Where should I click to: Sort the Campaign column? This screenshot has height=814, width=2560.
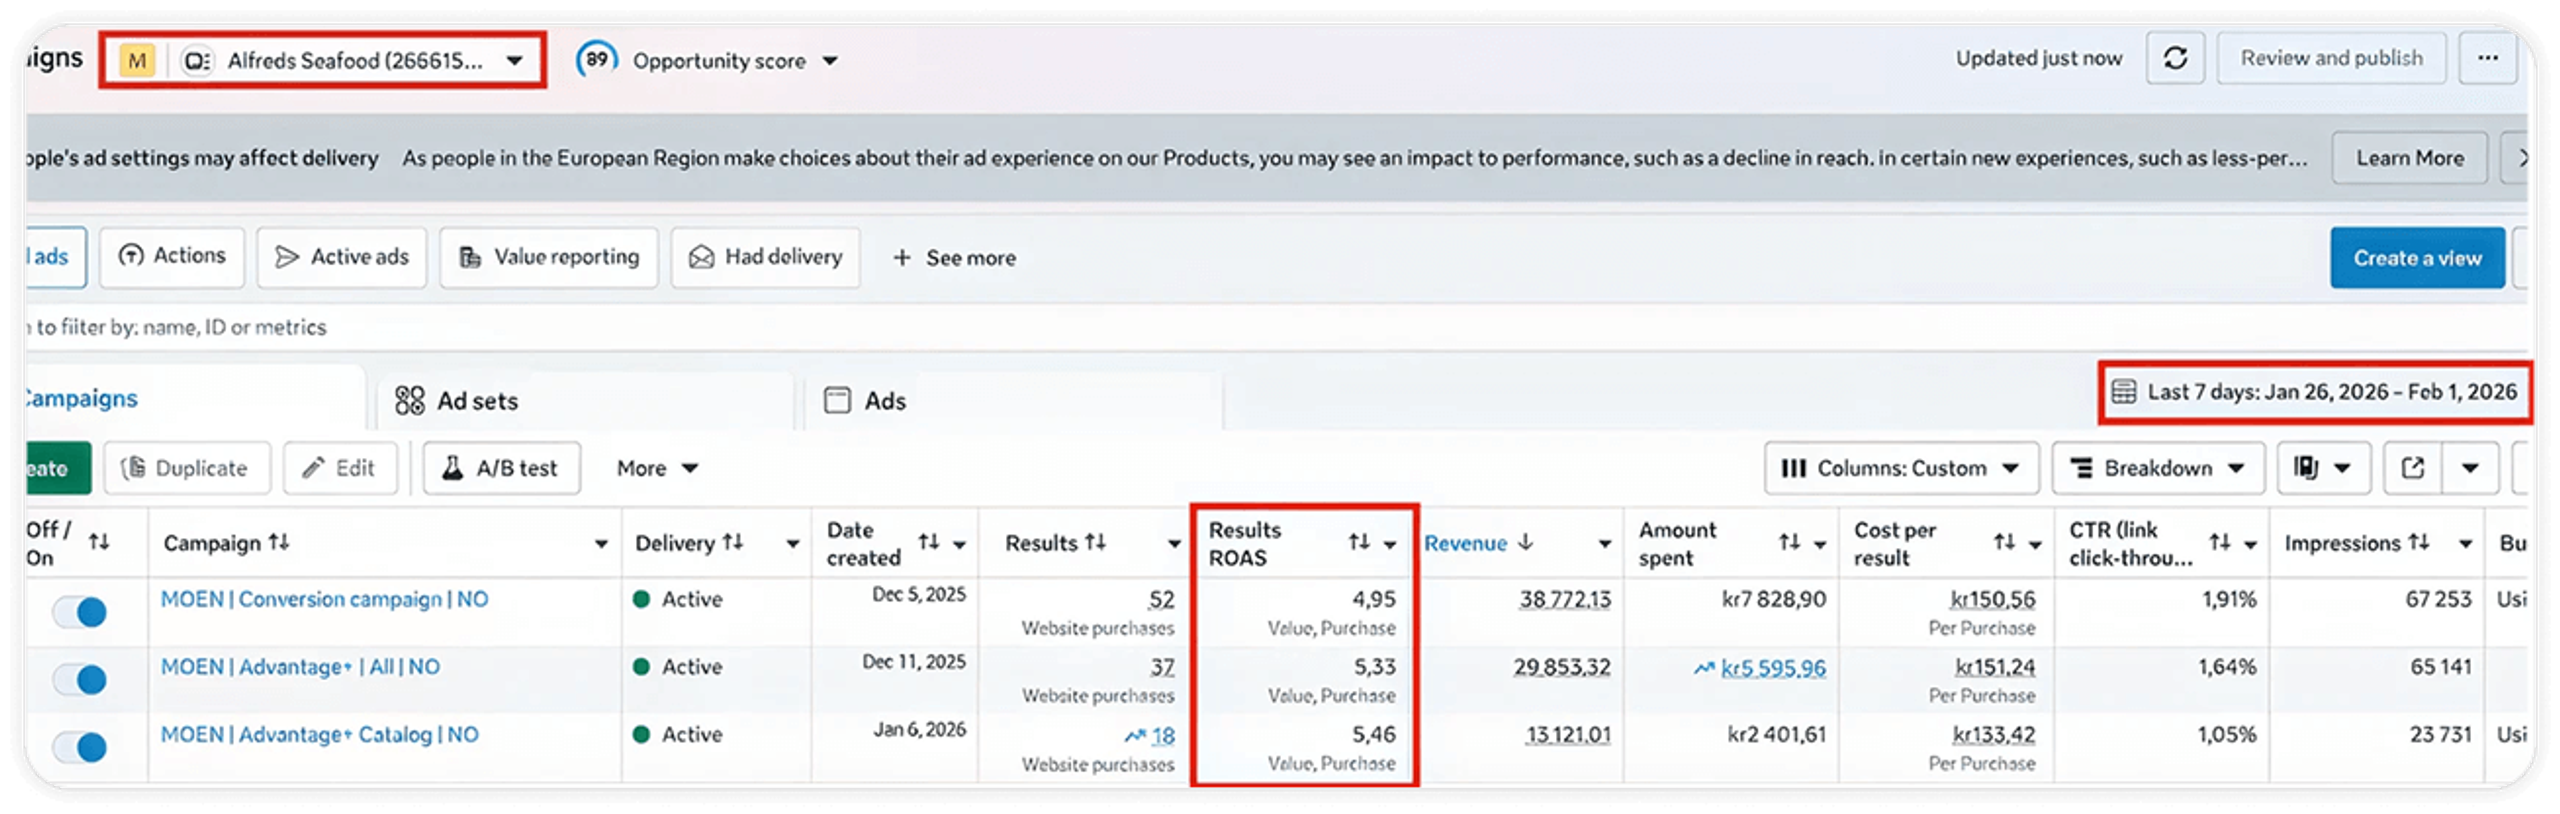pos(279,542)
